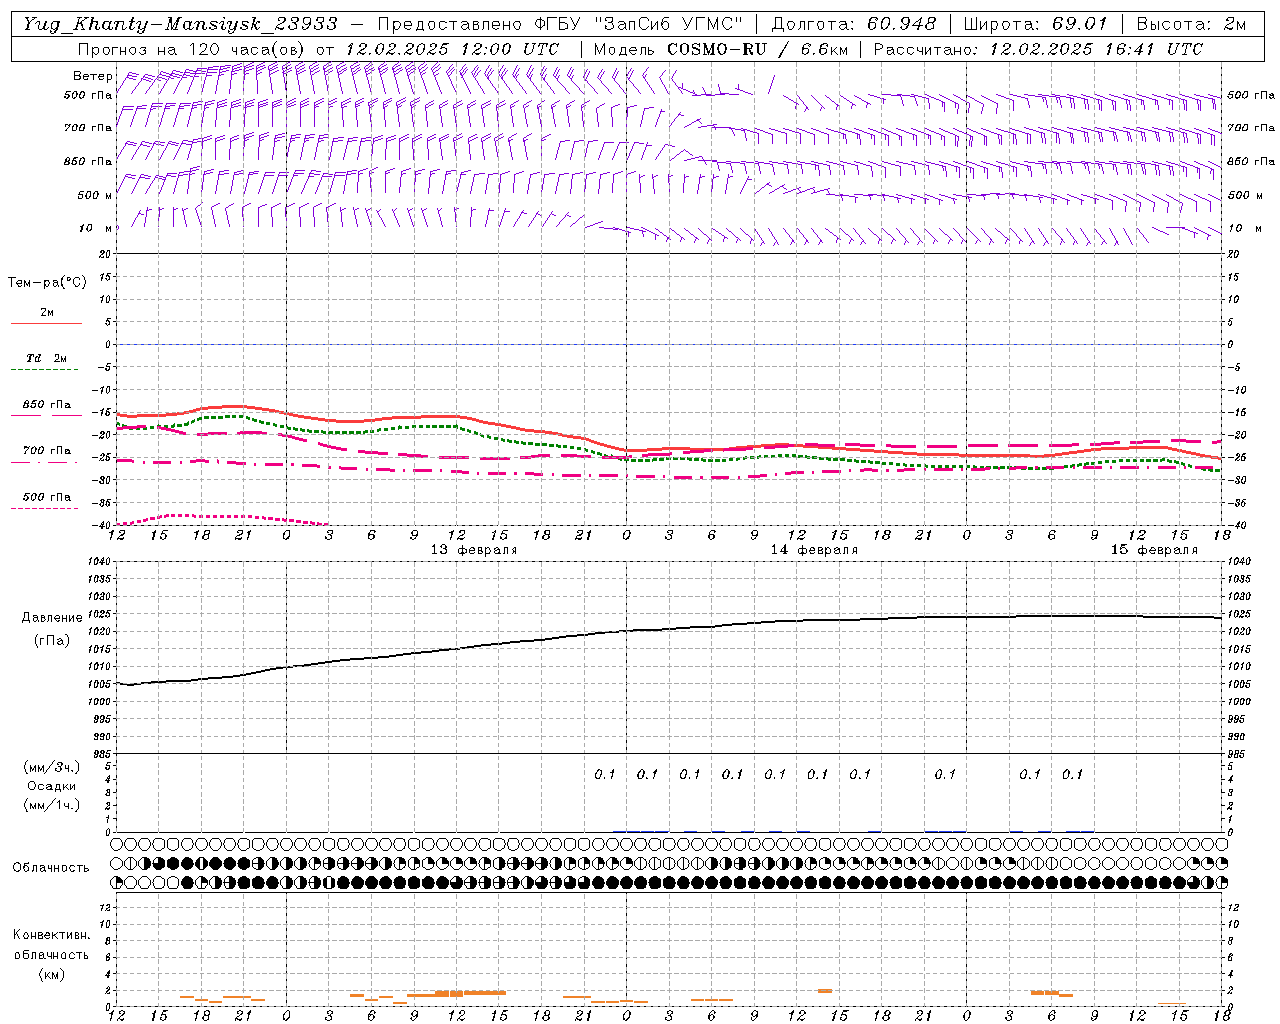
Task: Click the '(км)' unit label for convective cloudiness
Action: [x=51, y=974]
